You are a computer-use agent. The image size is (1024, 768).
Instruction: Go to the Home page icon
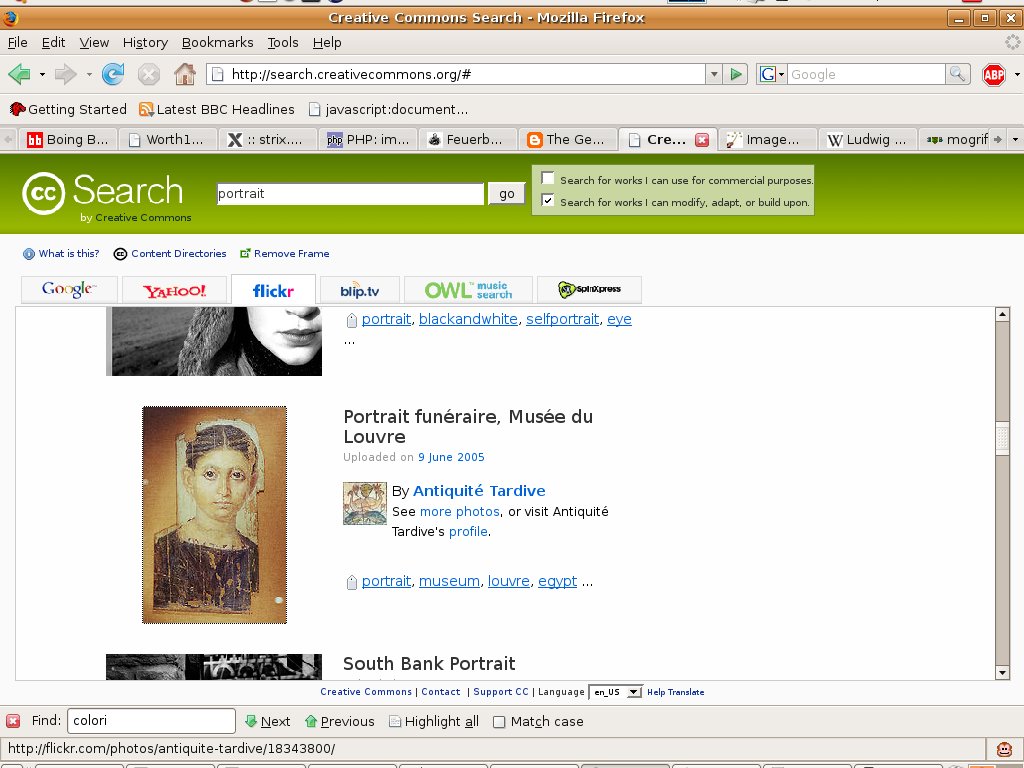coord(185,74)
